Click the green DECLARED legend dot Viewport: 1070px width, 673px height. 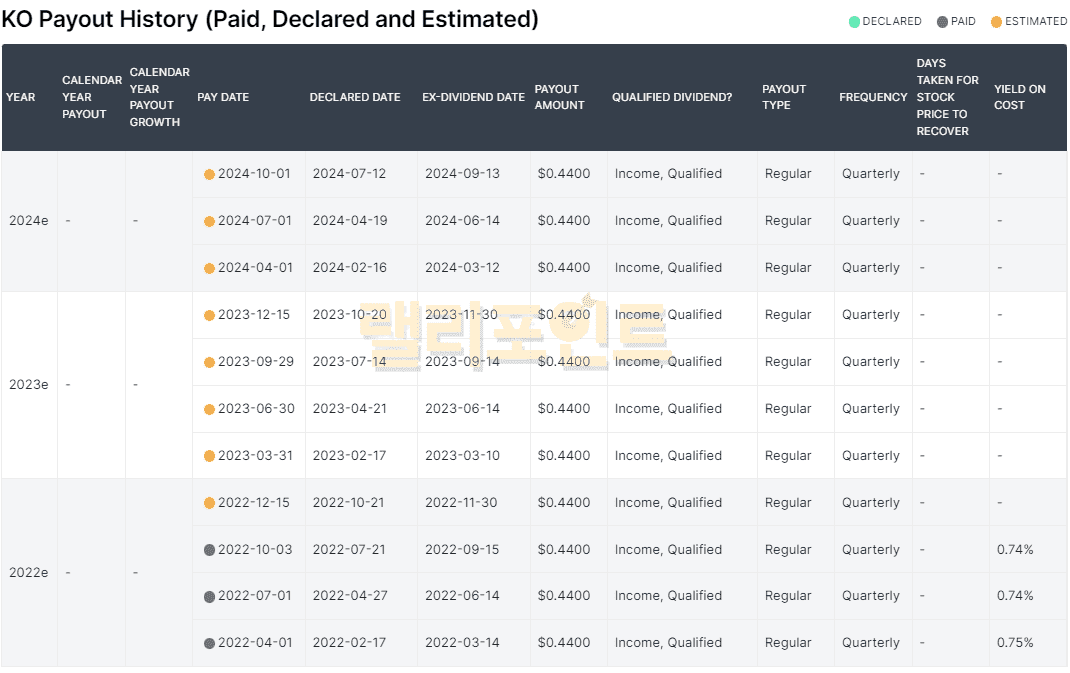click(854, 22)
